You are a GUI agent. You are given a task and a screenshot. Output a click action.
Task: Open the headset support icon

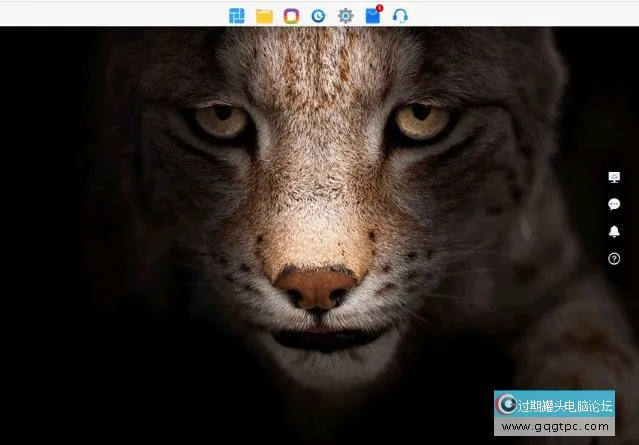[x=400, y=16]
